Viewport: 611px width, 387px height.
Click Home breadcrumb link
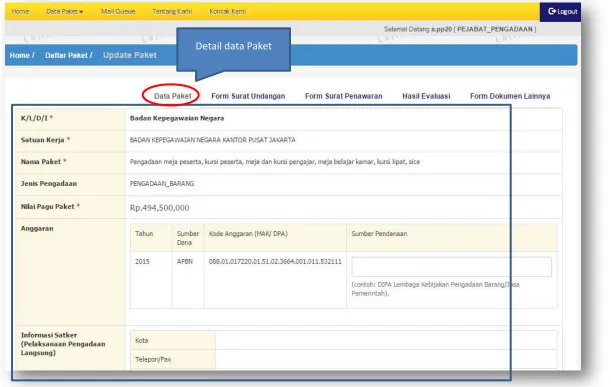pyautogui.click(x=19, y=55)
